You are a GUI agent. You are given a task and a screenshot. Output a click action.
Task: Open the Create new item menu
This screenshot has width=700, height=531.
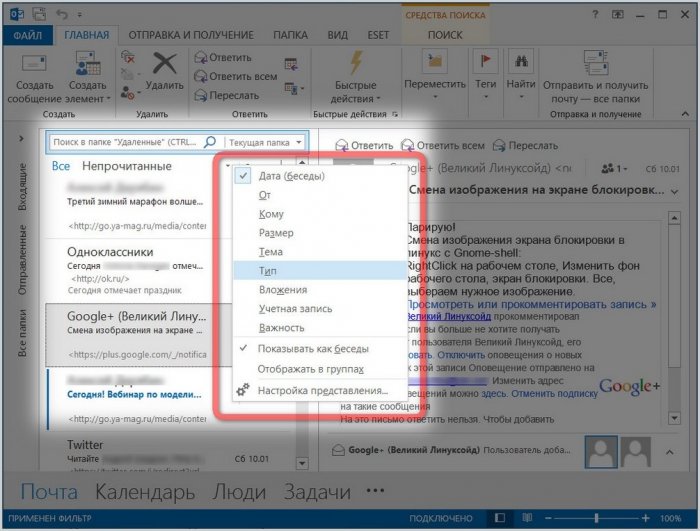(x=87, y=78)
